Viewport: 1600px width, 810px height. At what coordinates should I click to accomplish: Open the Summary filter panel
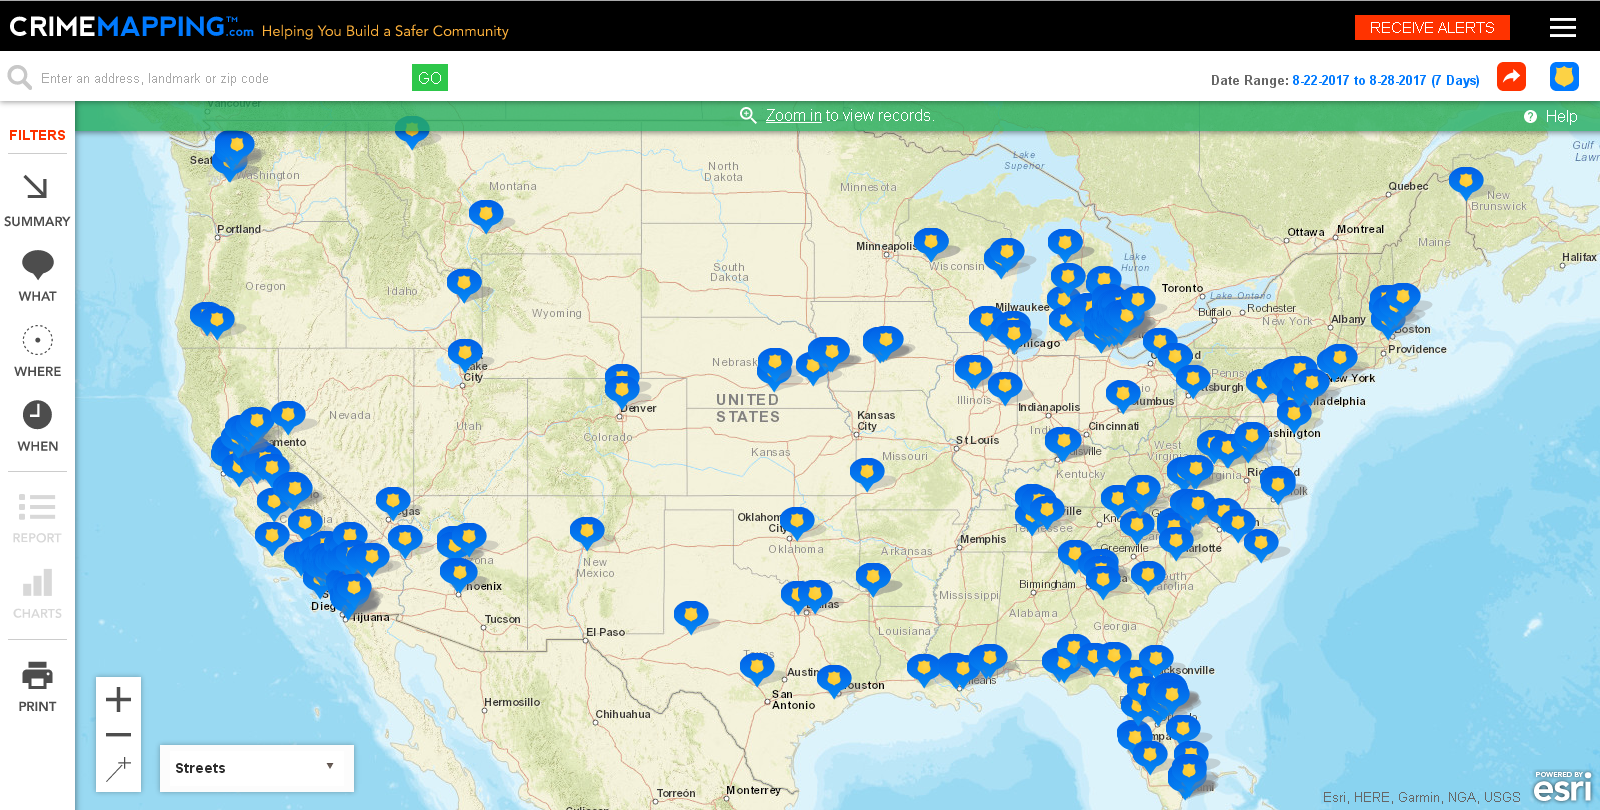pos(37,200)
